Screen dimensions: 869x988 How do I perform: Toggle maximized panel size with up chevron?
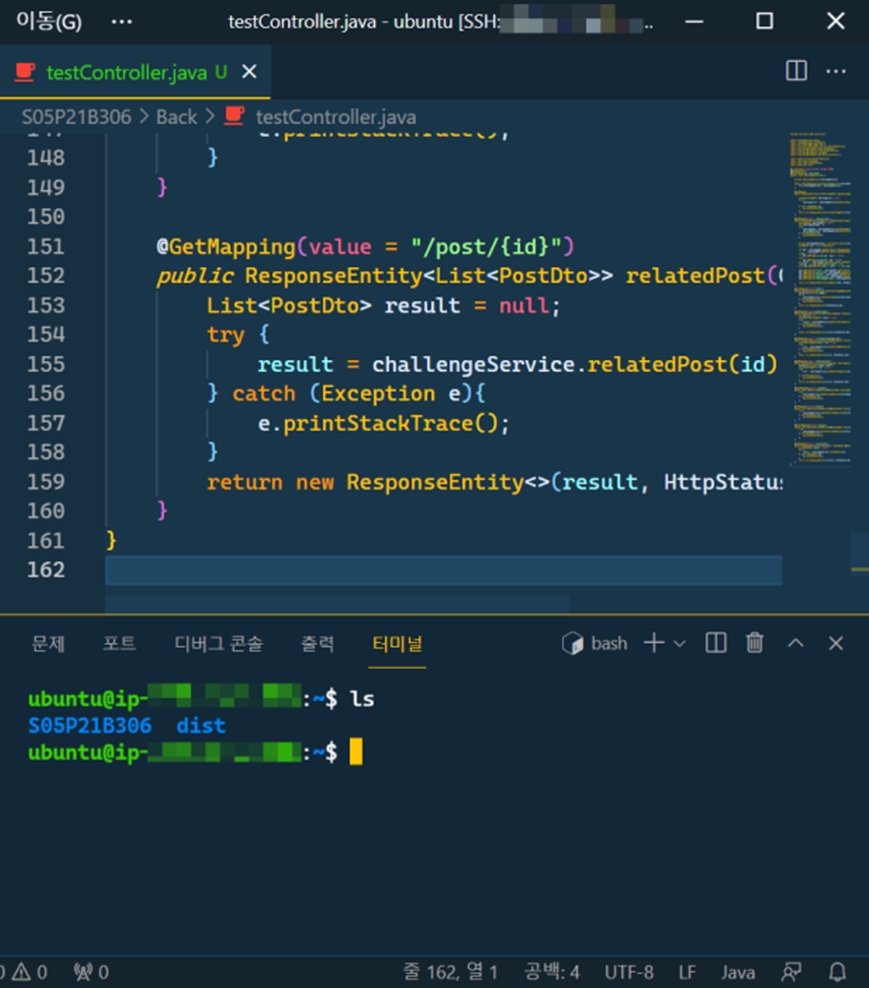click(x=796, y=643)
